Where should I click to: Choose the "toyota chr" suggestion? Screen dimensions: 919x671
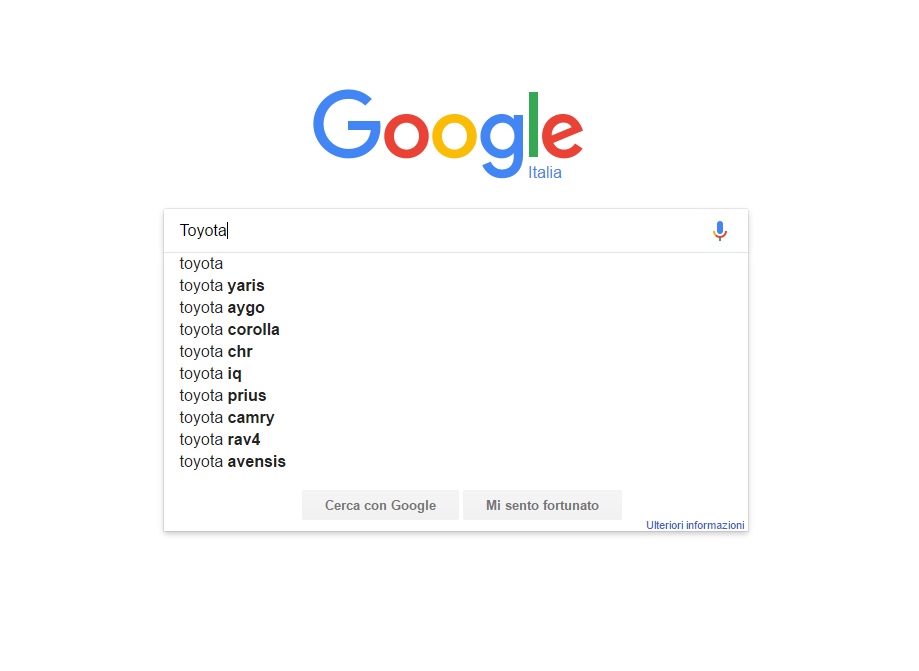455,352
